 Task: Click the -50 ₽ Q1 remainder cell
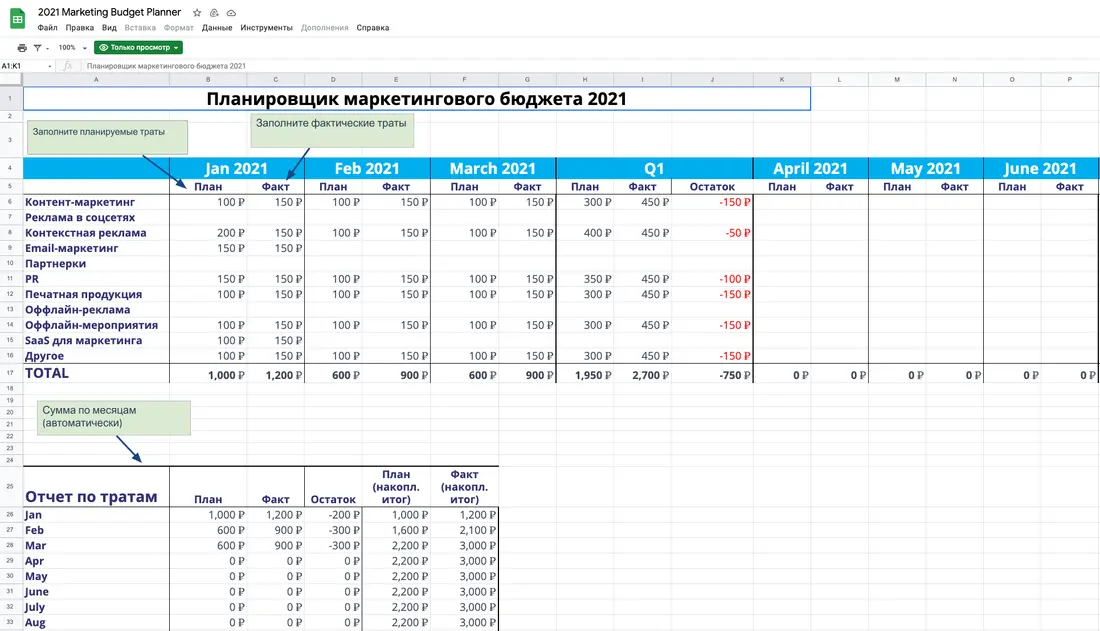pos(712,233)
